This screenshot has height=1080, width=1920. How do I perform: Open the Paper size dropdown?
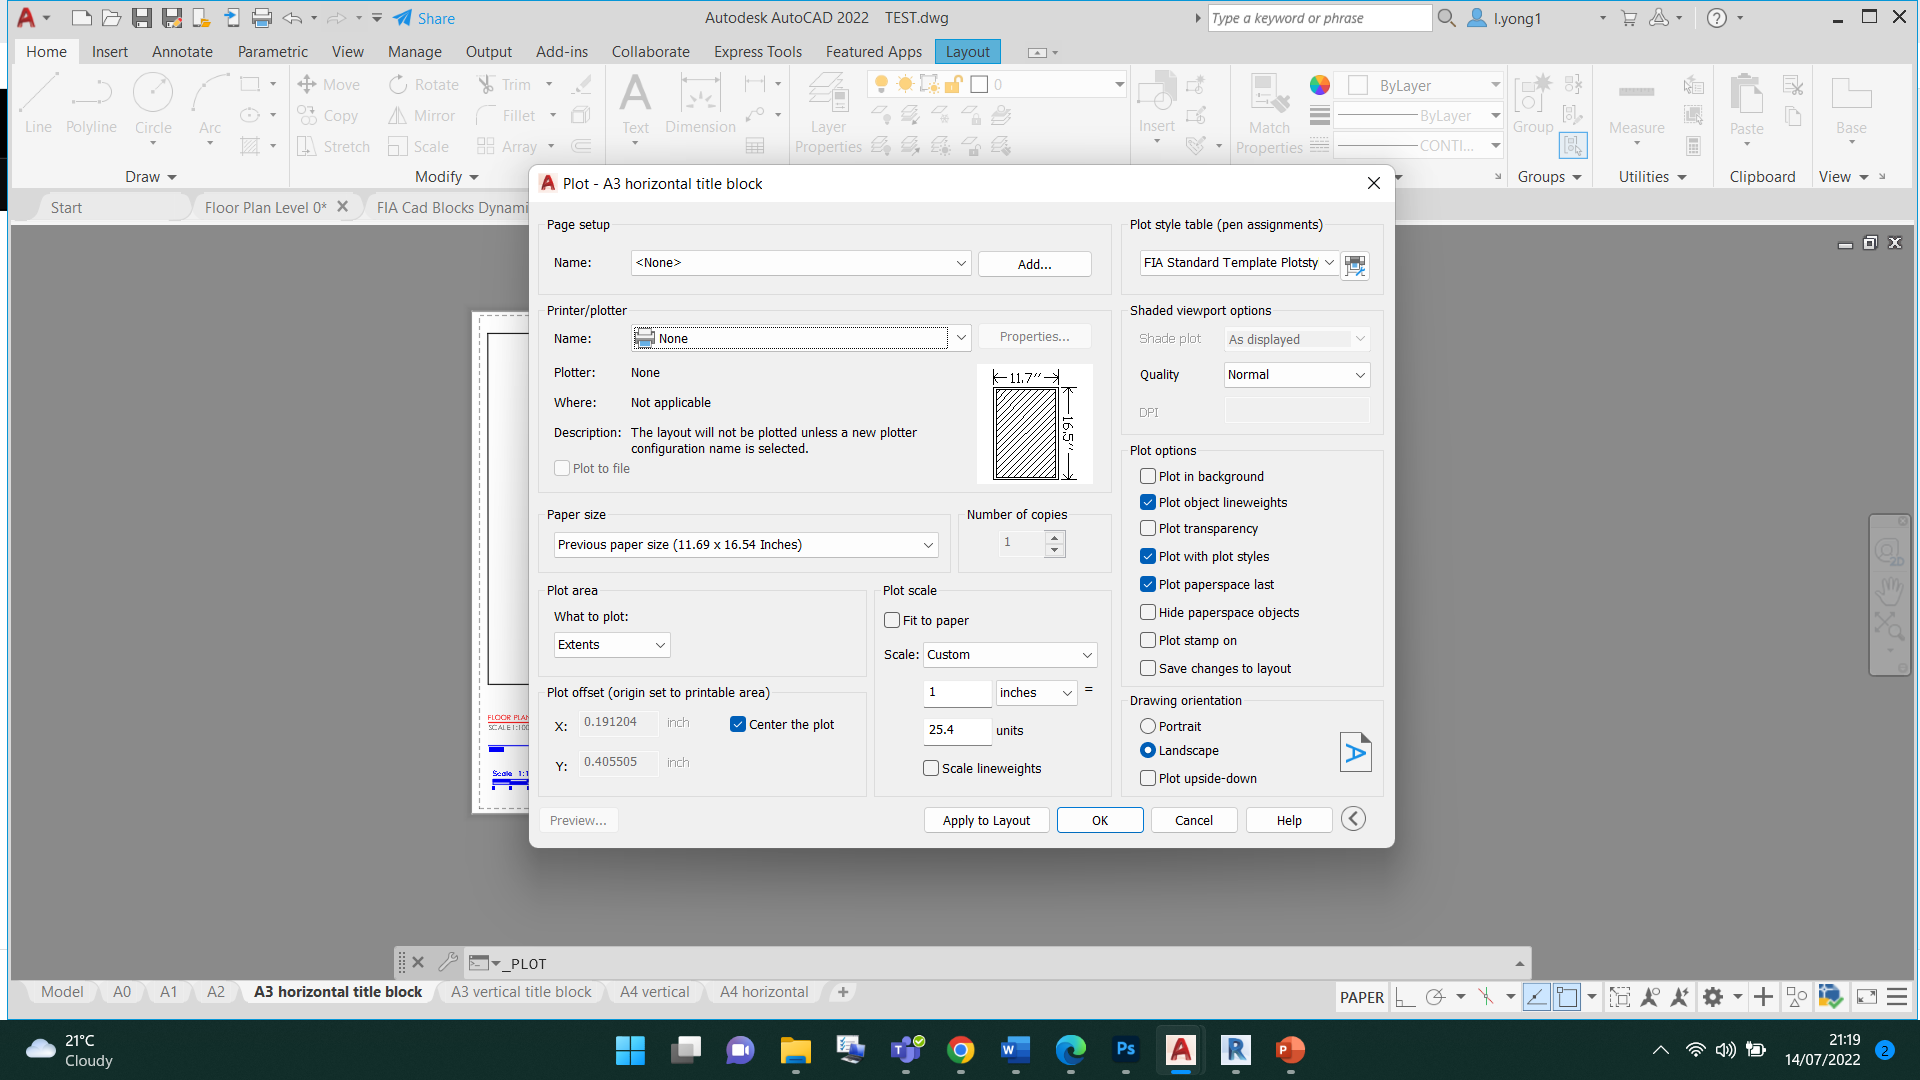(x=746, y=545)
